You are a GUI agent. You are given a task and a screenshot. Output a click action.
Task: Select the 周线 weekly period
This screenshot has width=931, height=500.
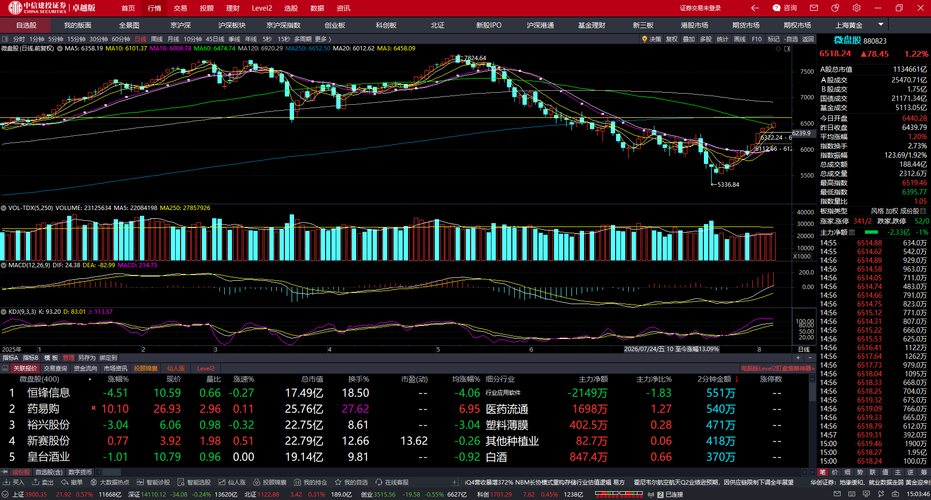[157, 39]
